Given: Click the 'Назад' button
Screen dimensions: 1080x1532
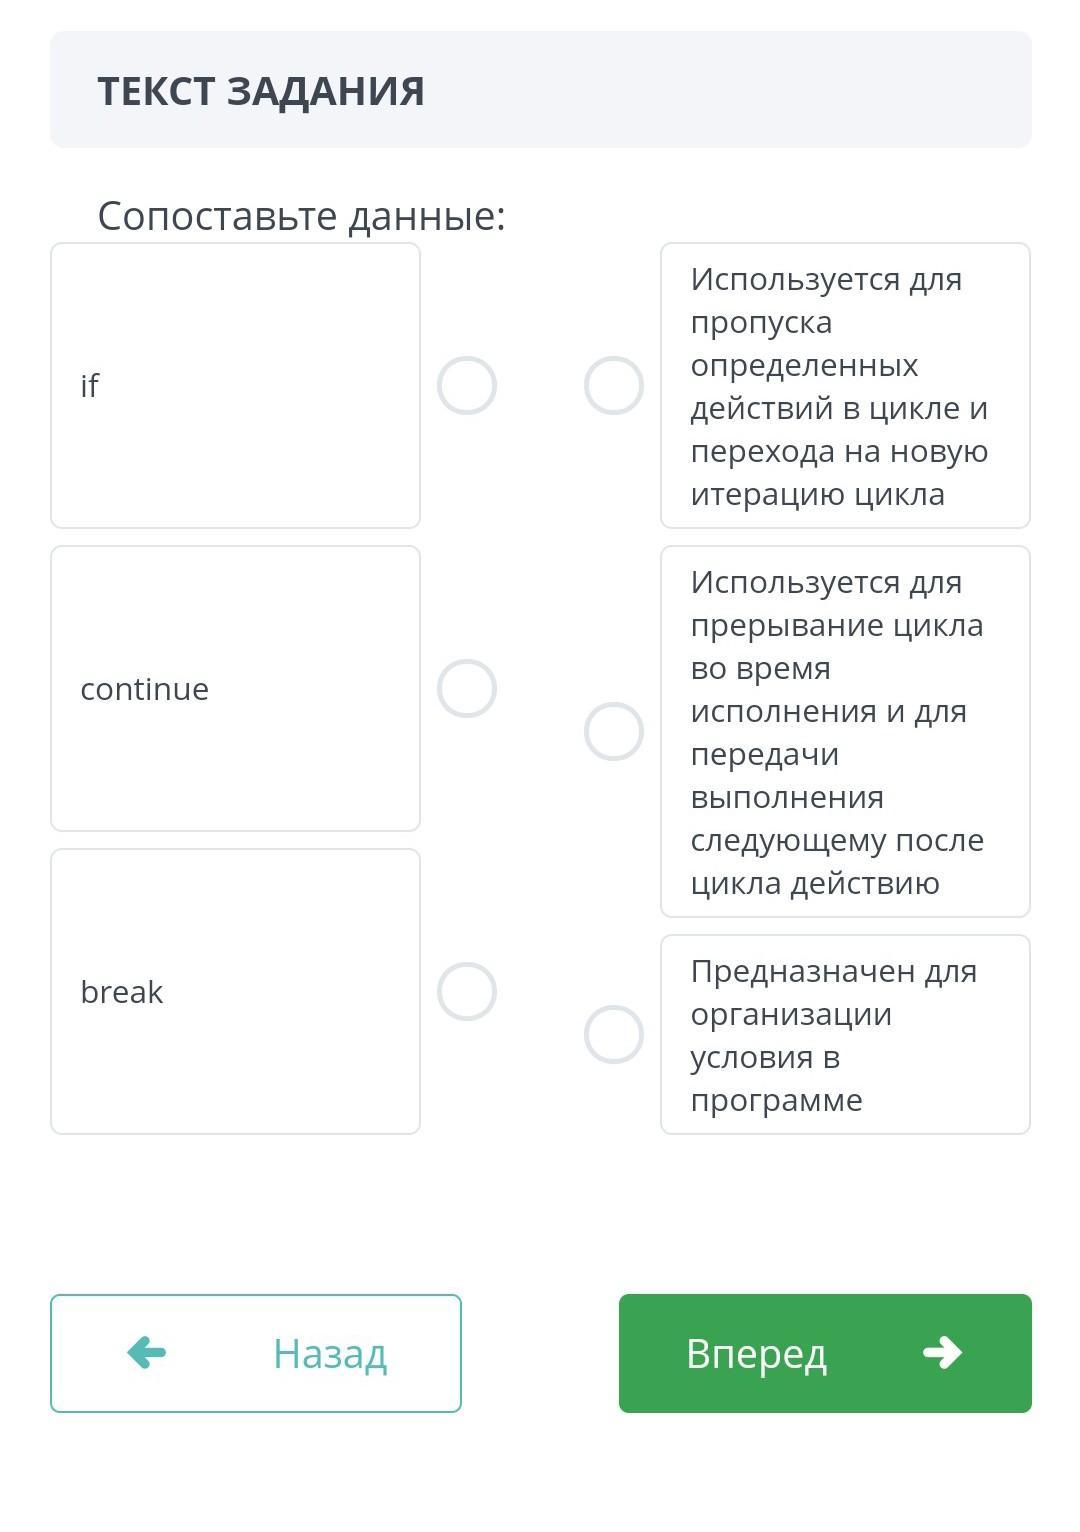Looking at the screenshot, I should point(256,1353).
